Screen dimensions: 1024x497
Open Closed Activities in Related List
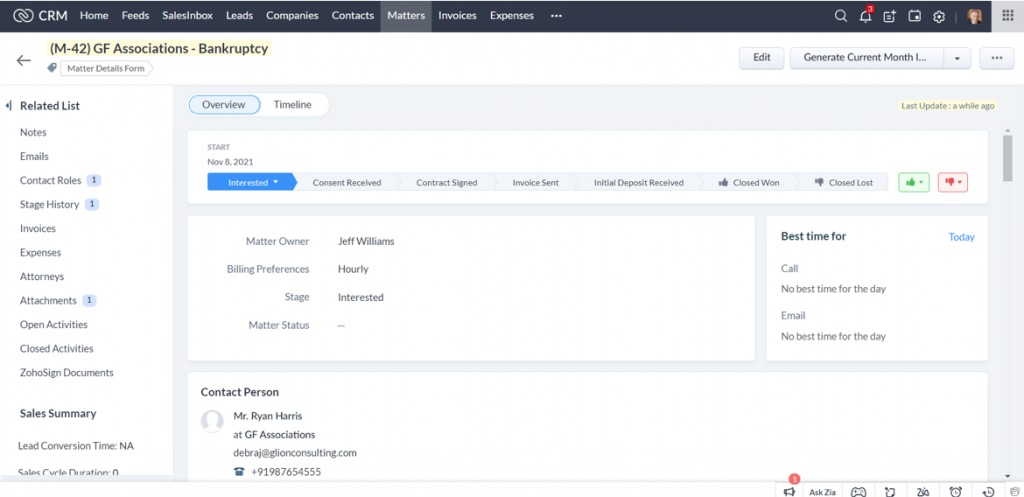[57, 349]
